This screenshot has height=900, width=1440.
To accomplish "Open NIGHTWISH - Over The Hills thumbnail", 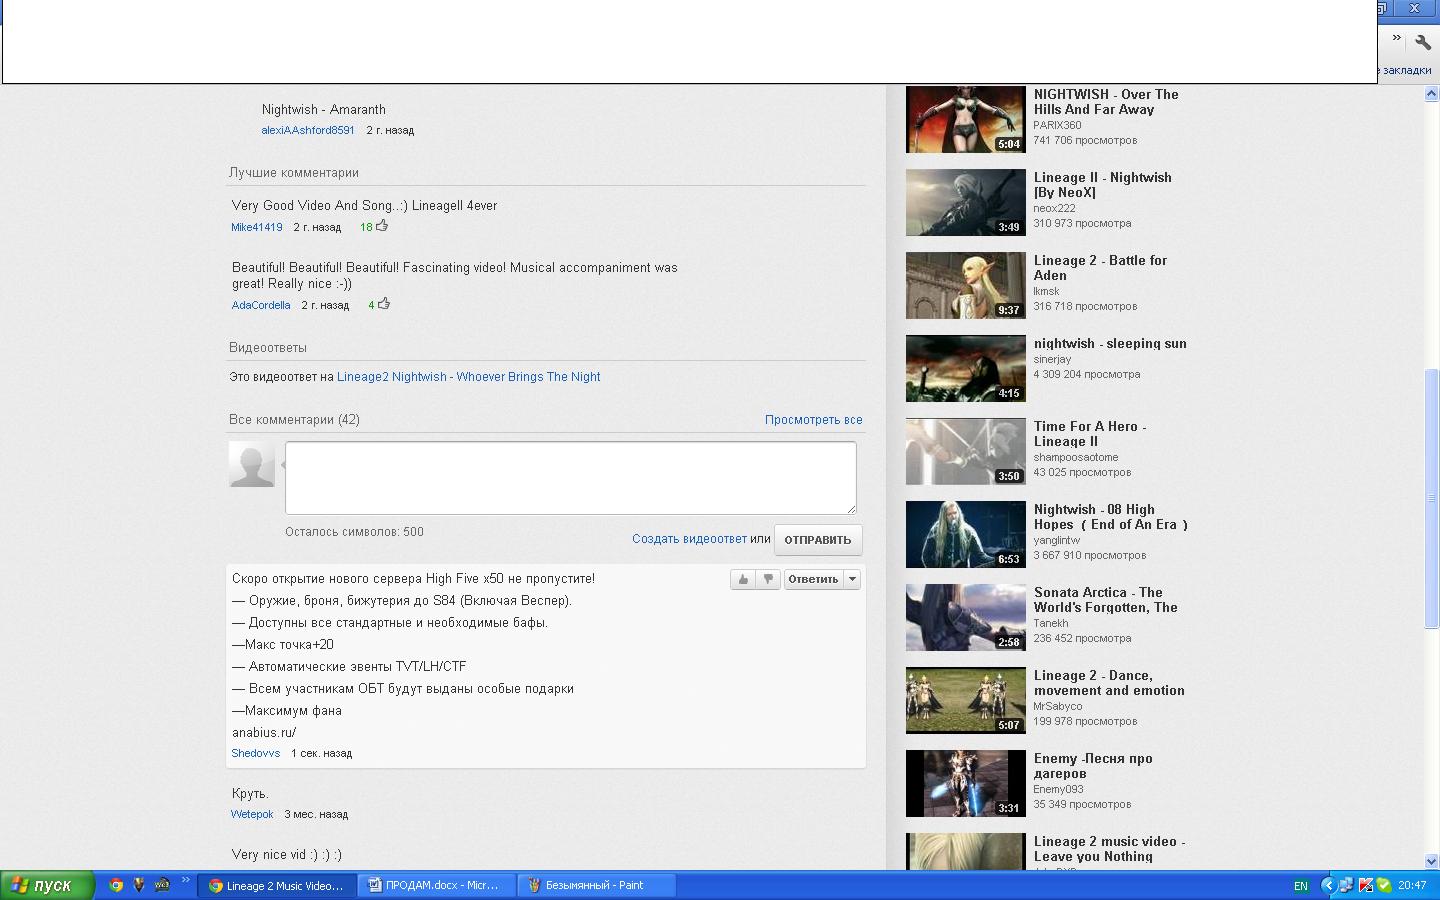I will click(965, 119).
